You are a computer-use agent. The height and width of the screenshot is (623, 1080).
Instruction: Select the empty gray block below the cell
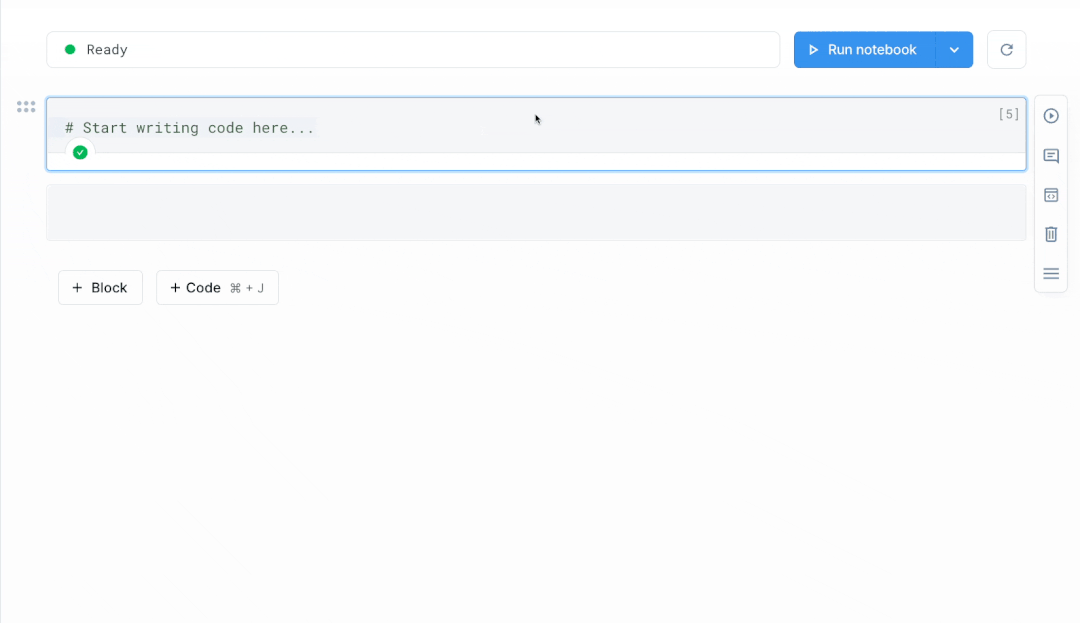tap(536, 212)
